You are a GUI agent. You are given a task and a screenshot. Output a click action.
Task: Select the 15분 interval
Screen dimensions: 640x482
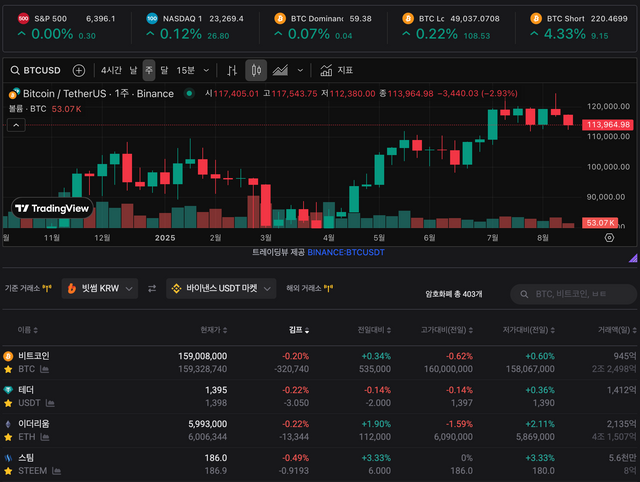point(185,70)
